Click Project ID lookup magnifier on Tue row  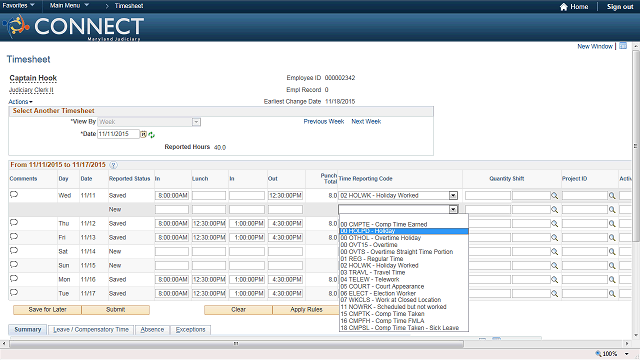pos(612,293)
